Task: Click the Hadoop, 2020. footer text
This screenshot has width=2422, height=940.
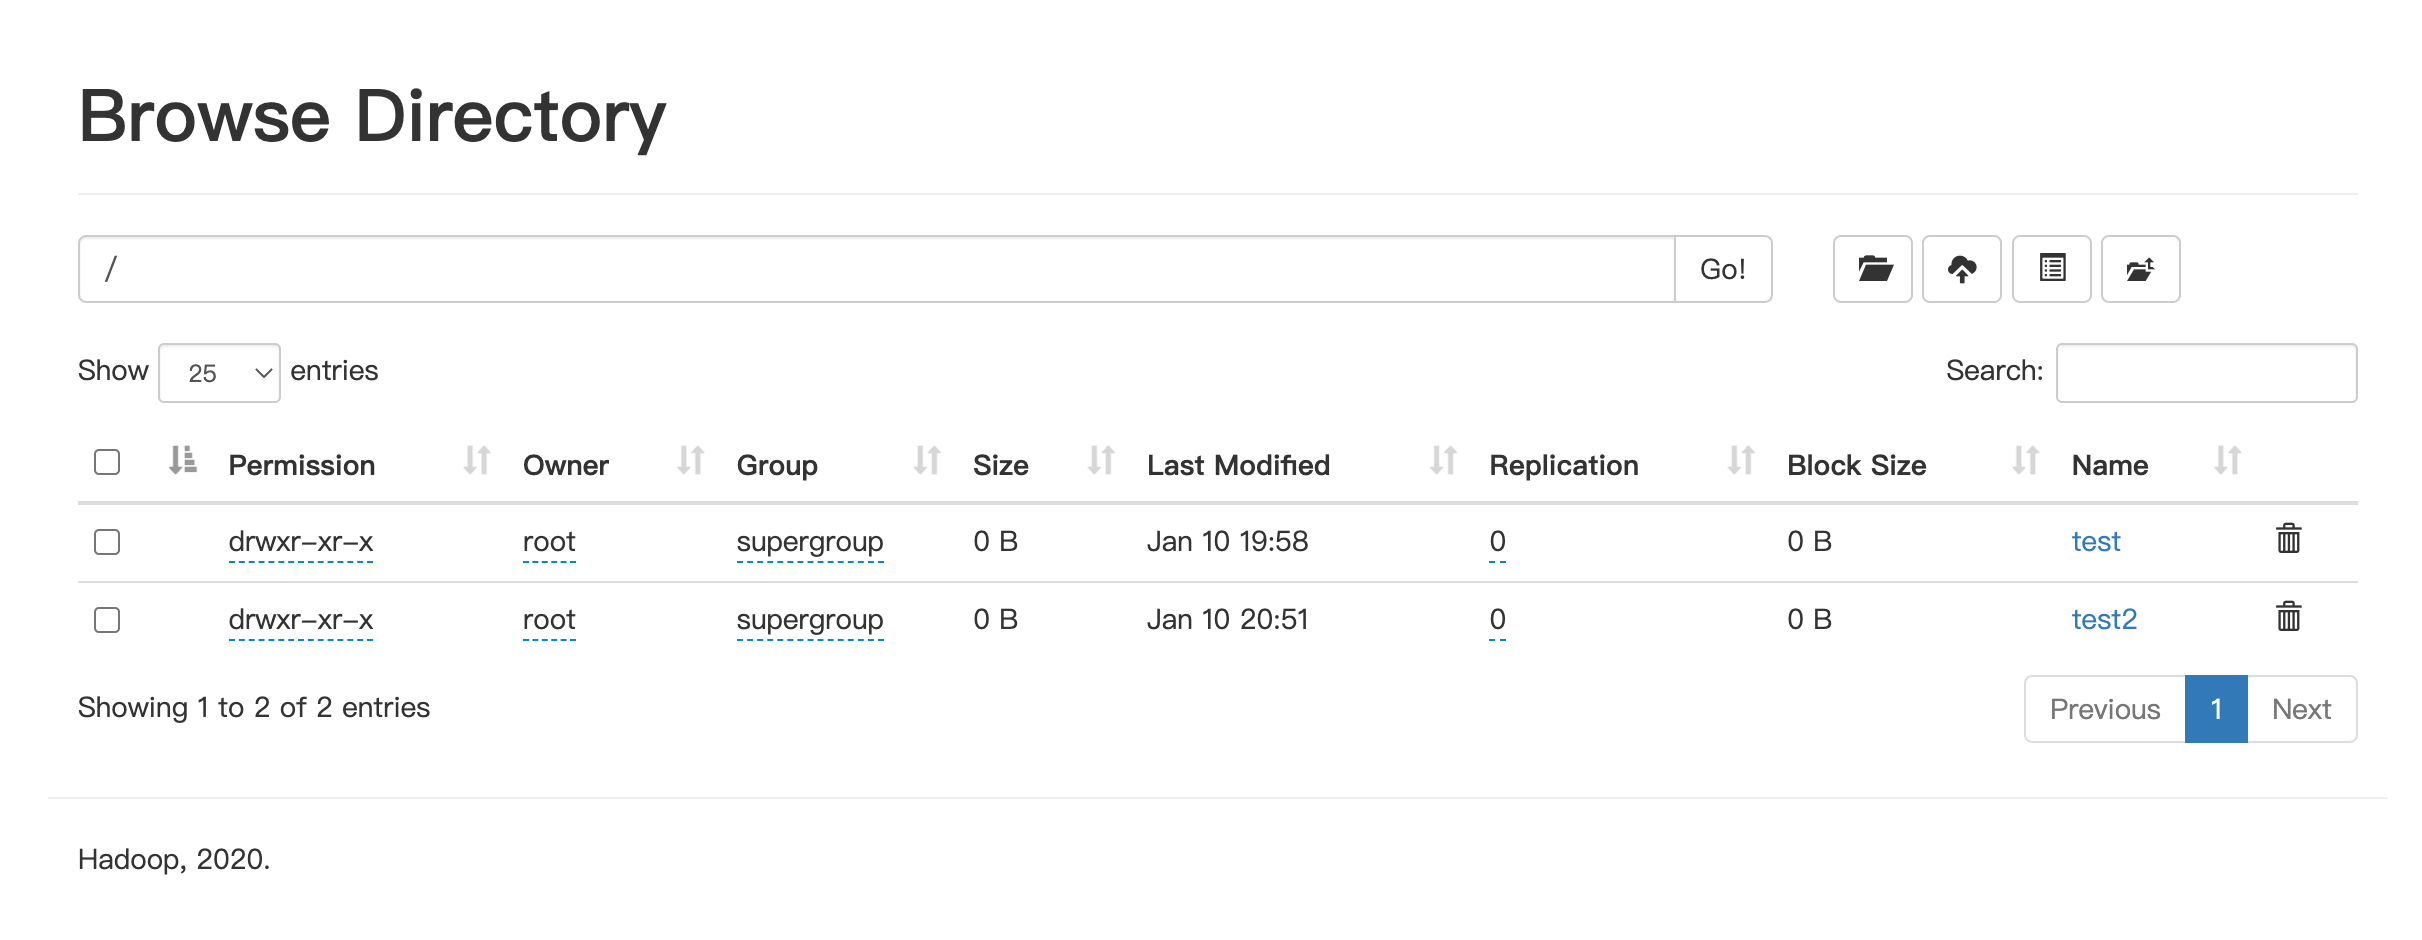Action: [174, 859]
